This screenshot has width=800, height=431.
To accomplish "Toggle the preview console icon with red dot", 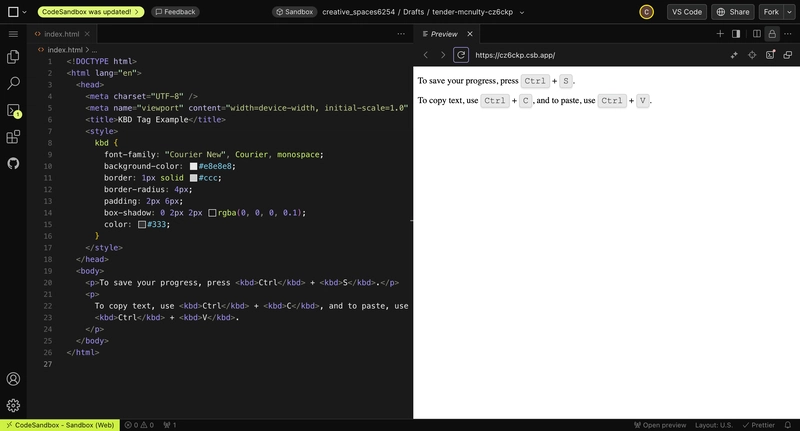I will [770, 55].
